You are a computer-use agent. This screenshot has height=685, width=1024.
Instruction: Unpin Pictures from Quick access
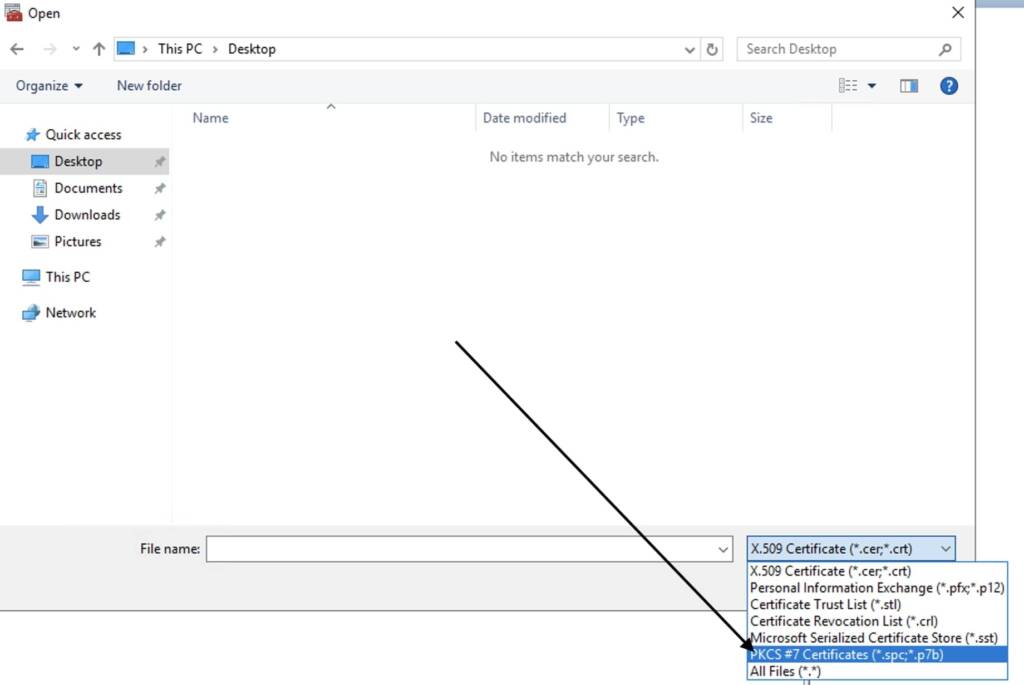click(159, 241)
